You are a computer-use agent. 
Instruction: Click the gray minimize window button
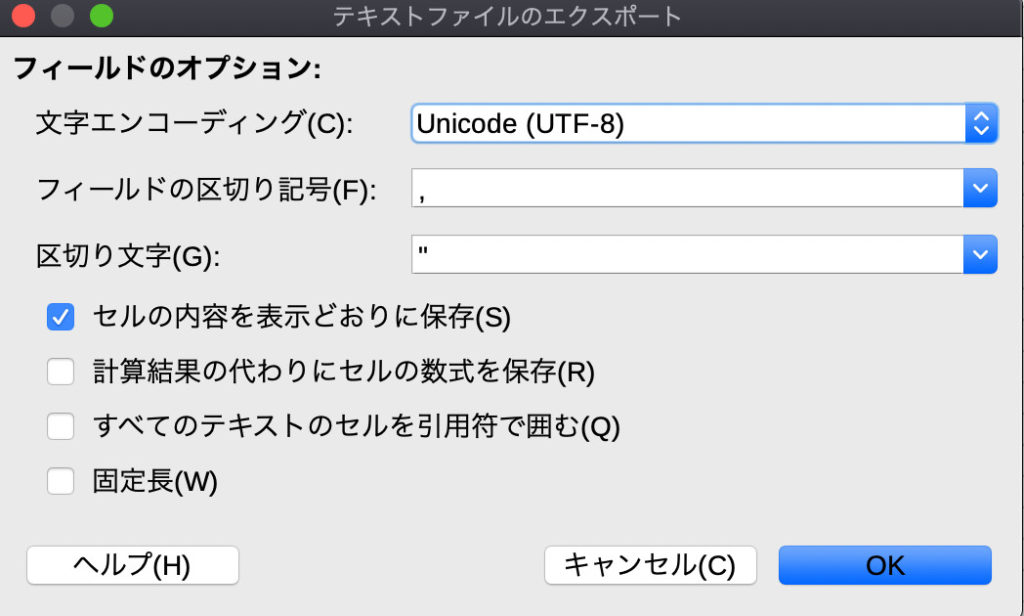coord(62,16)
